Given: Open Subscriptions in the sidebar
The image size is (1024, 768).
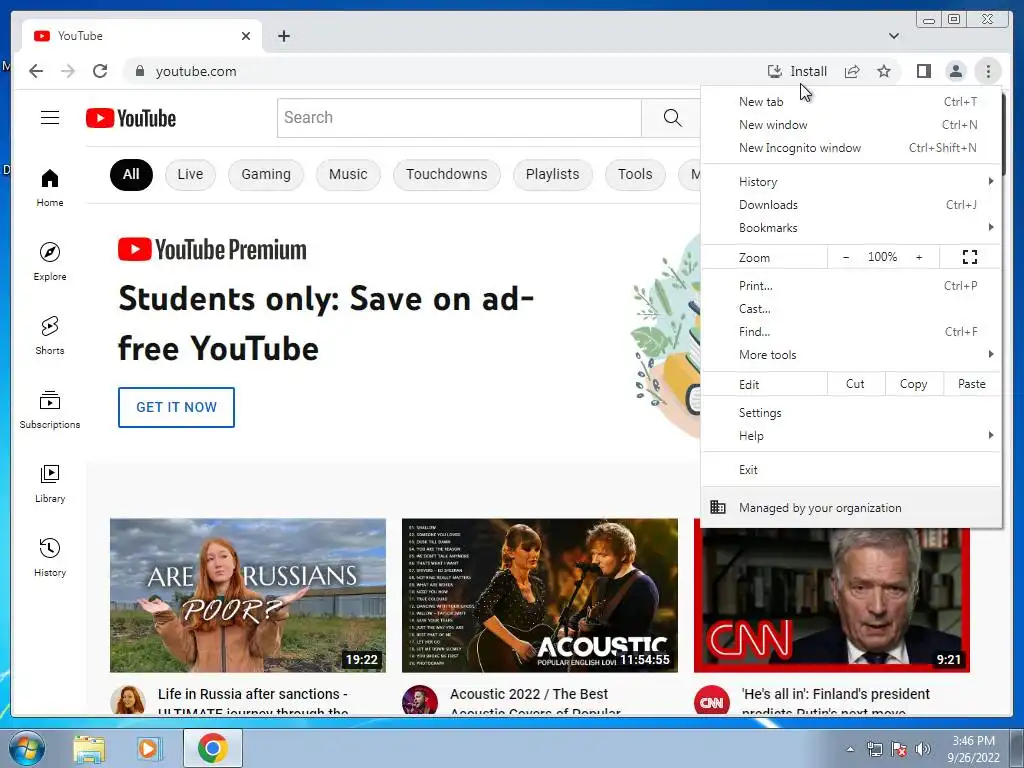Looking at the screenshot, I should click(x=50, y=409).
